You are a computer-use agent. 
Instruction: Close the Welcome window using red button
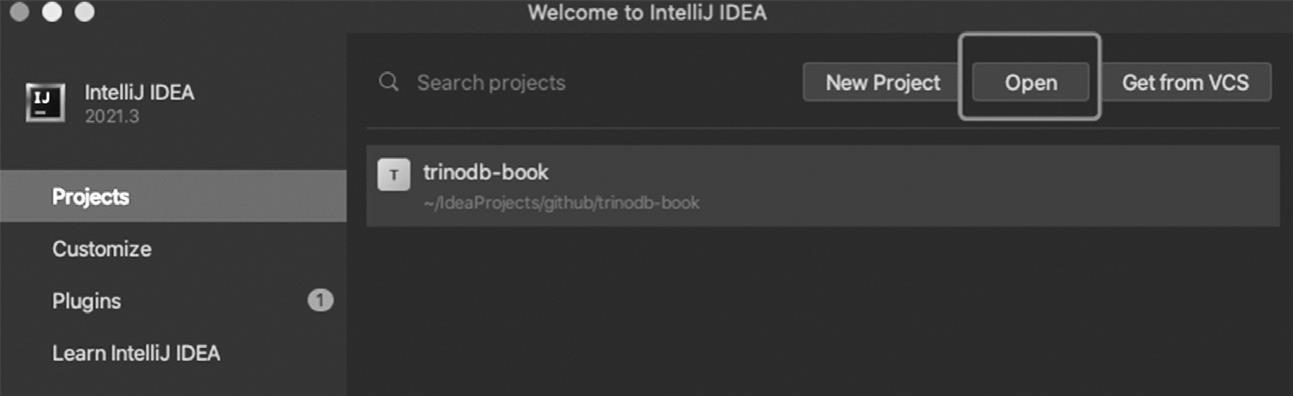click(x=20, y=13)
